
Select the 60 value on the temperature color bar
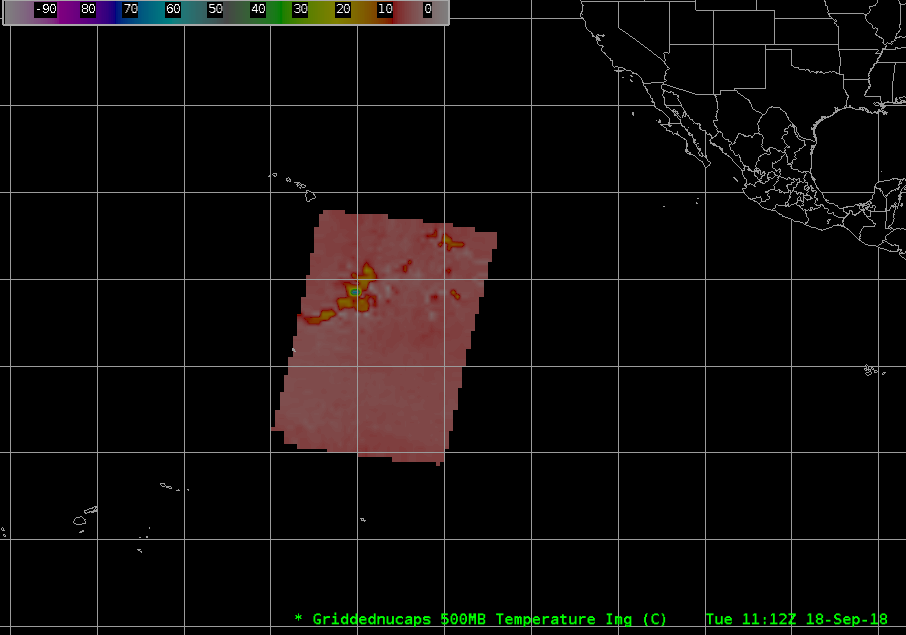(x=173, y=9)
